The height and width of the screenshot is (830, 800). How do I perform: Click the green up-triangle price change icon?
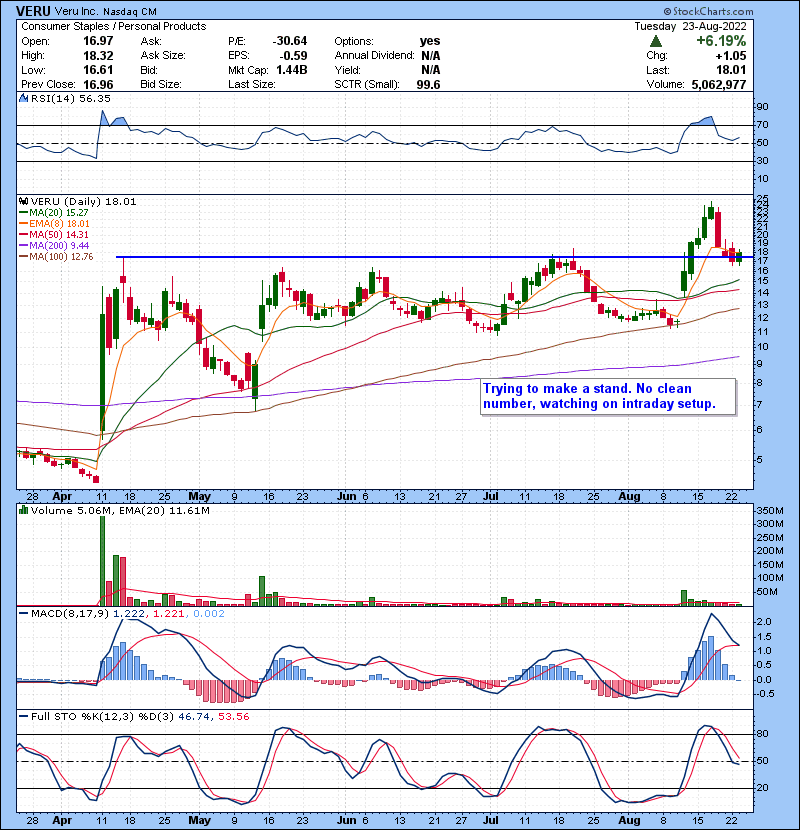pos(655,41)
